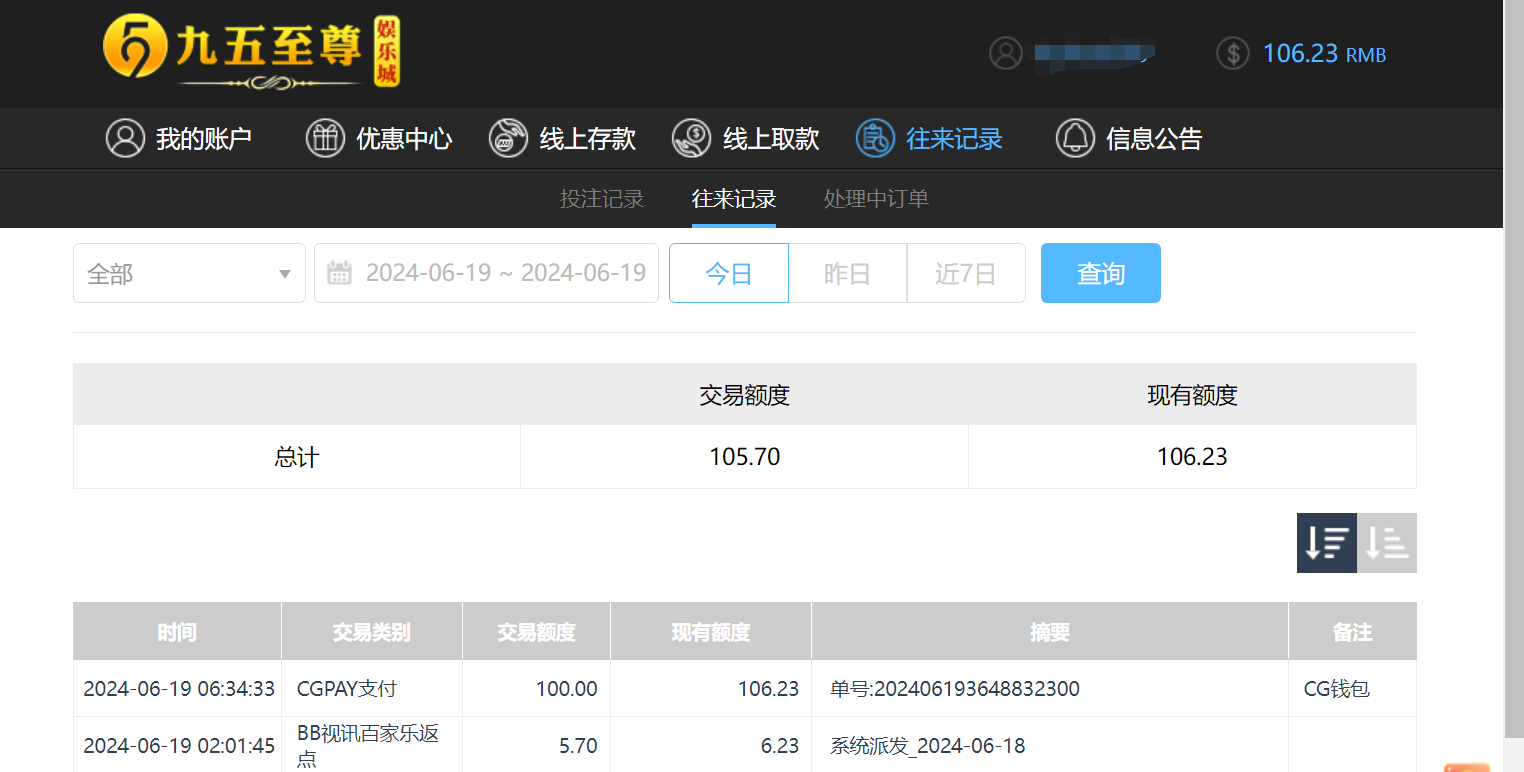
Task: Select the 优惠中心 promotions icon
Action: 325,138
